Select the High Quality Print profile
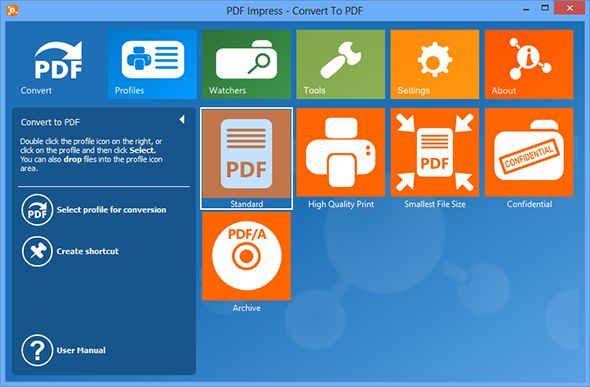This screenshot has width=590, height=387. (341, 158)
